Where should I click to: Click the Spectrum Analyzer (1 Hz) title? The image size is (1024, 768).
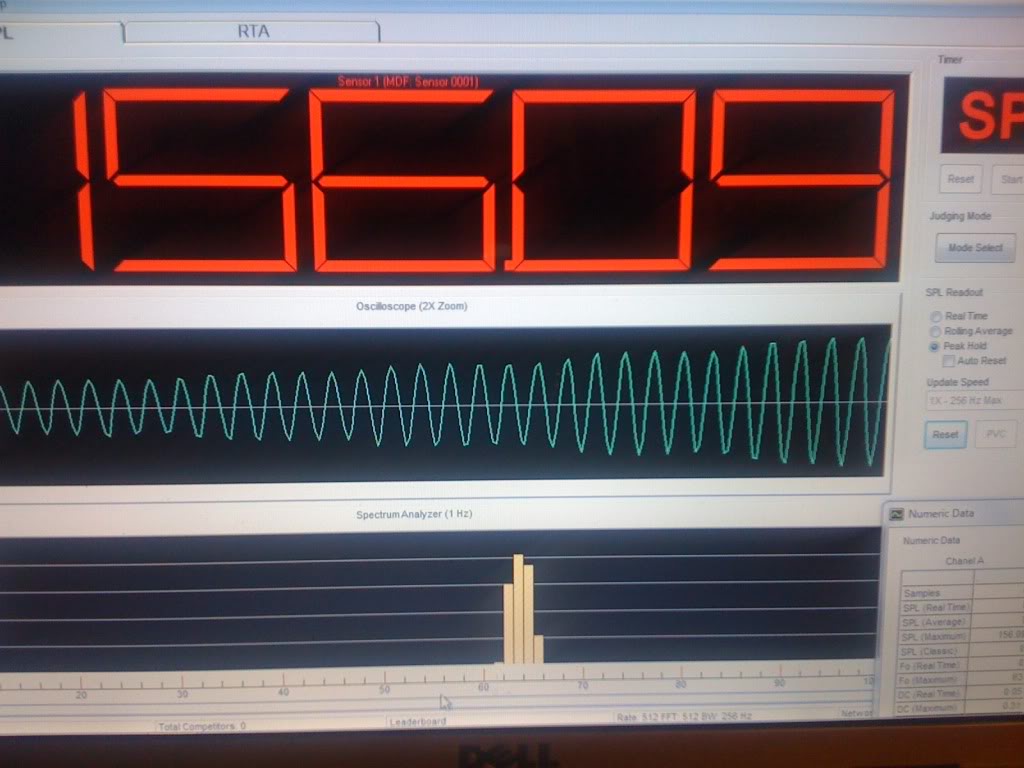[x=414, y=514]
